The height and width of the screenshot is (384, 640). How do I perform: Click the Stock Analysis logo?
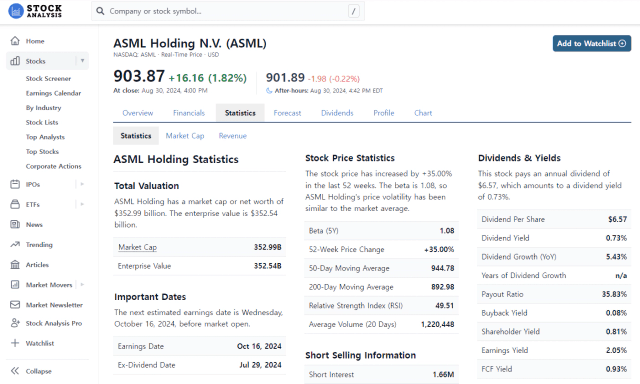(35, 11)
